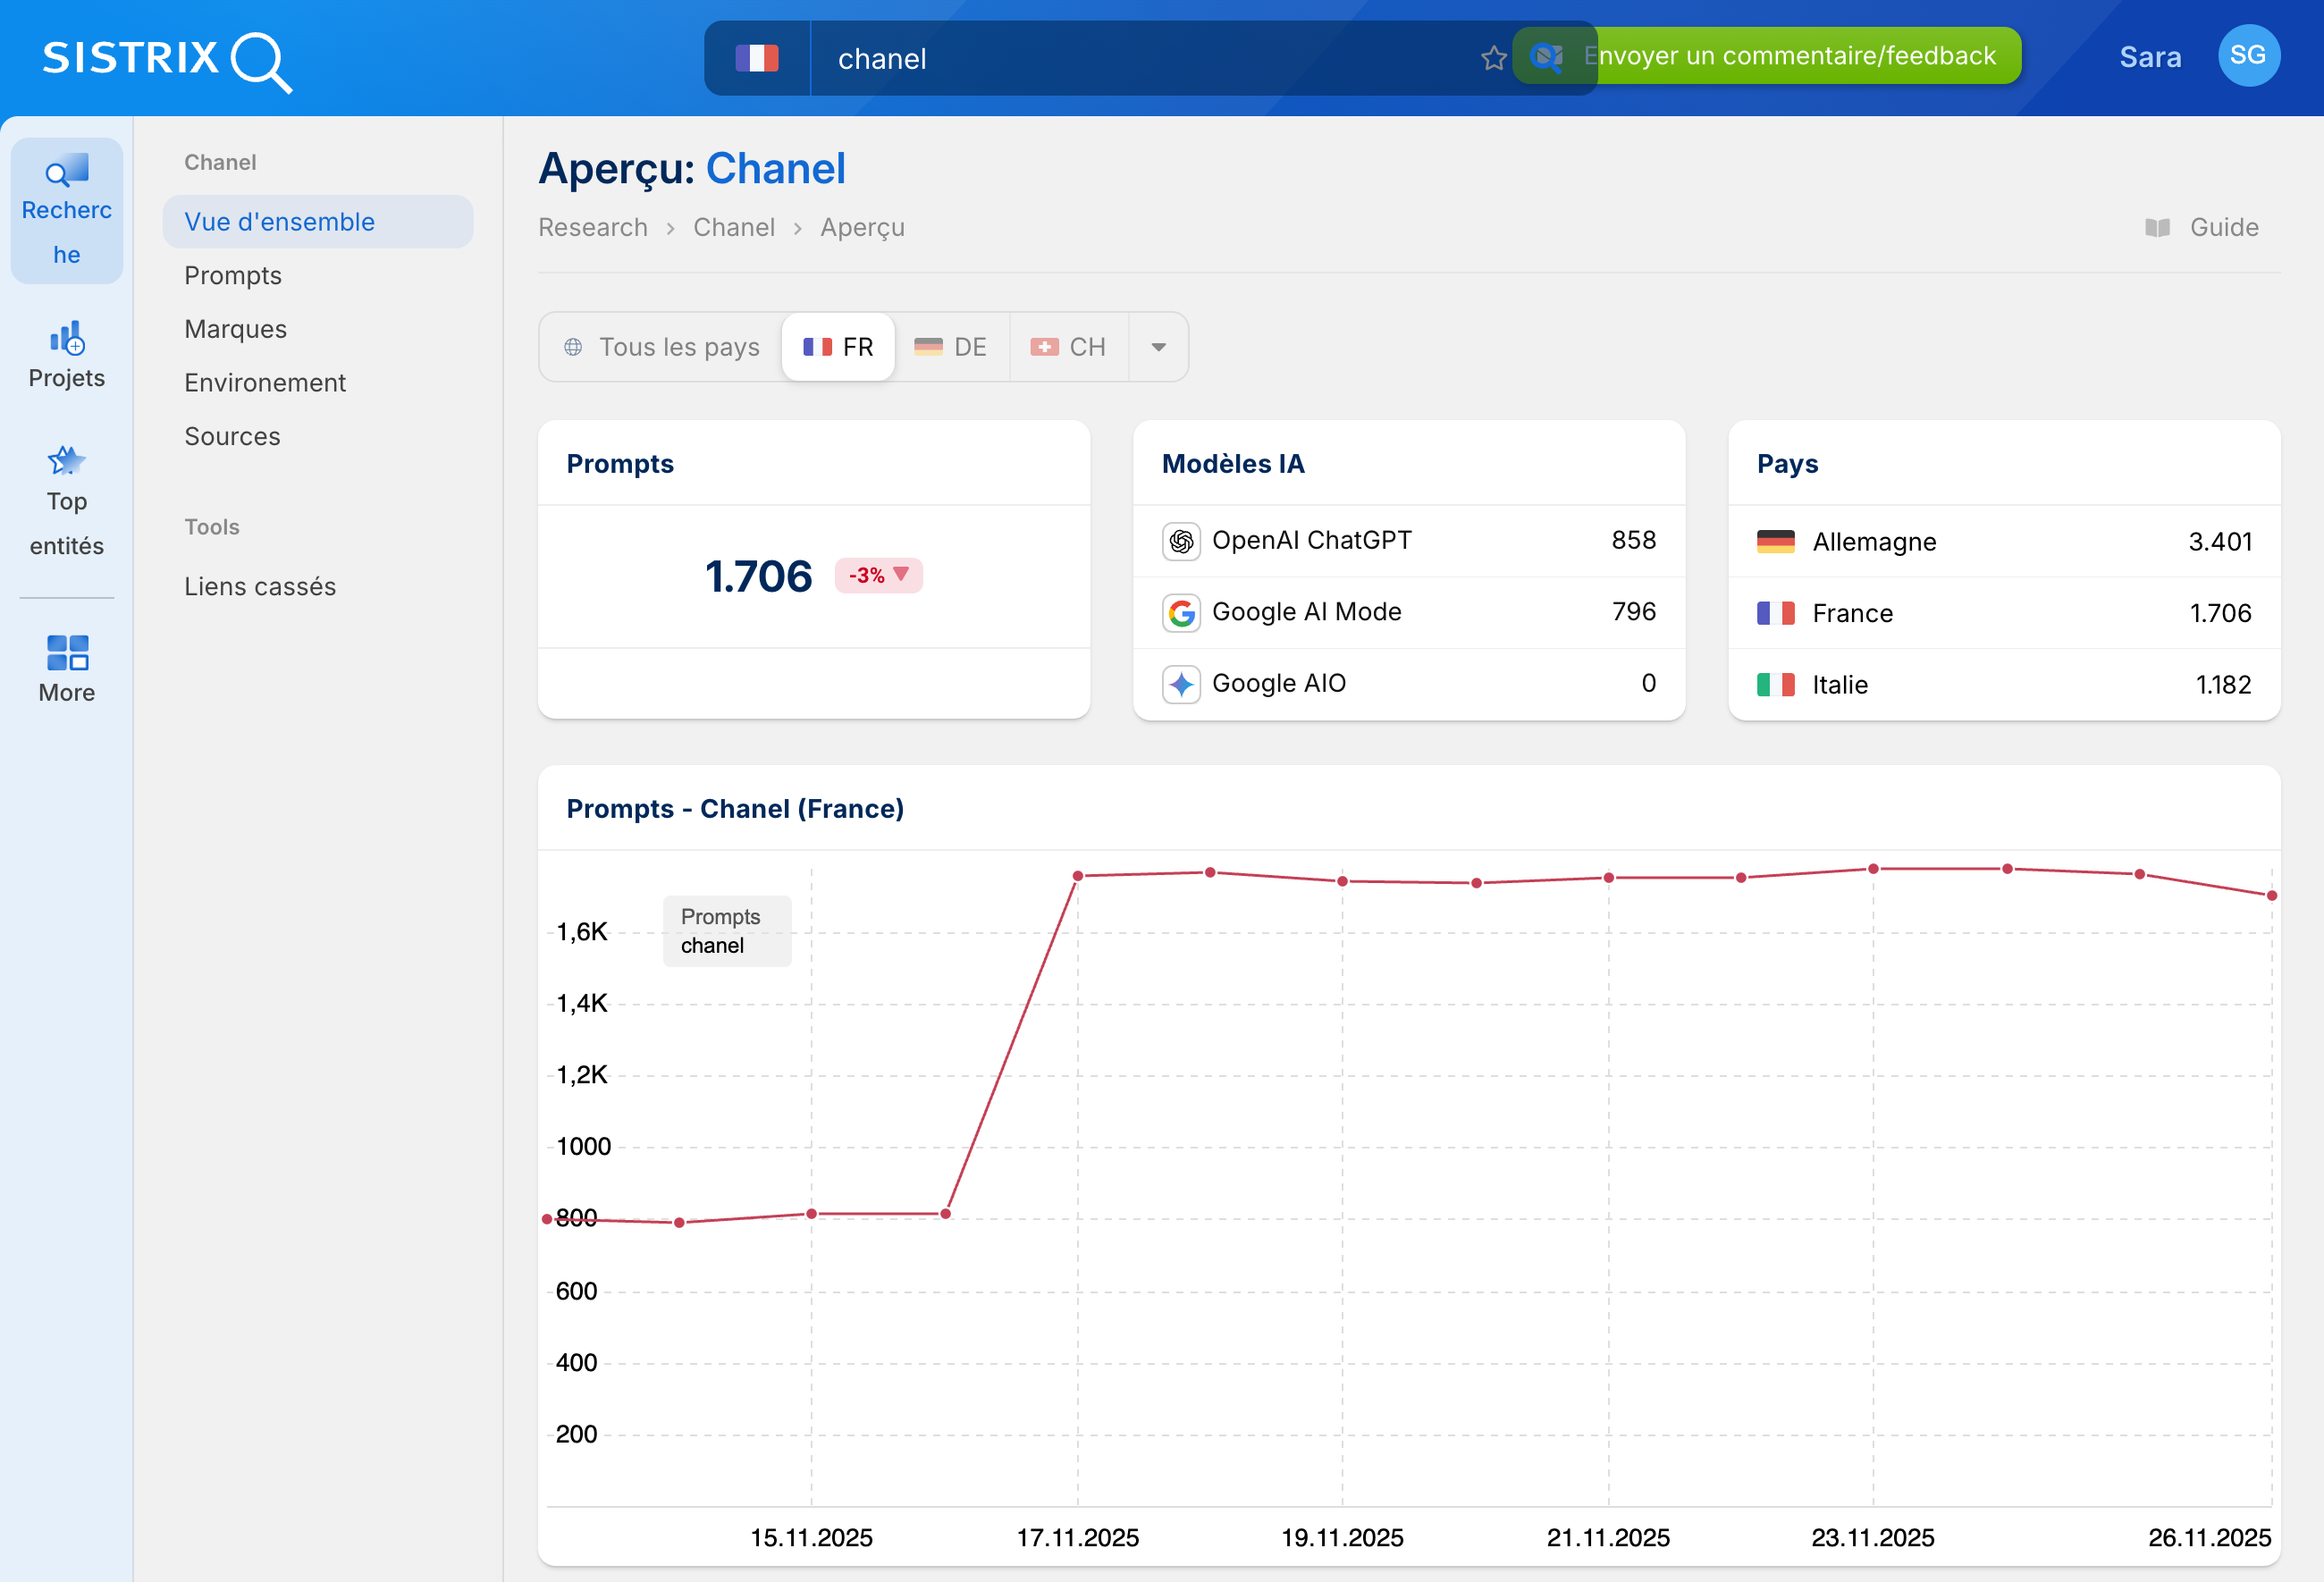
Task: Open the Liens cassés tool
Action: tap(260, 586)
